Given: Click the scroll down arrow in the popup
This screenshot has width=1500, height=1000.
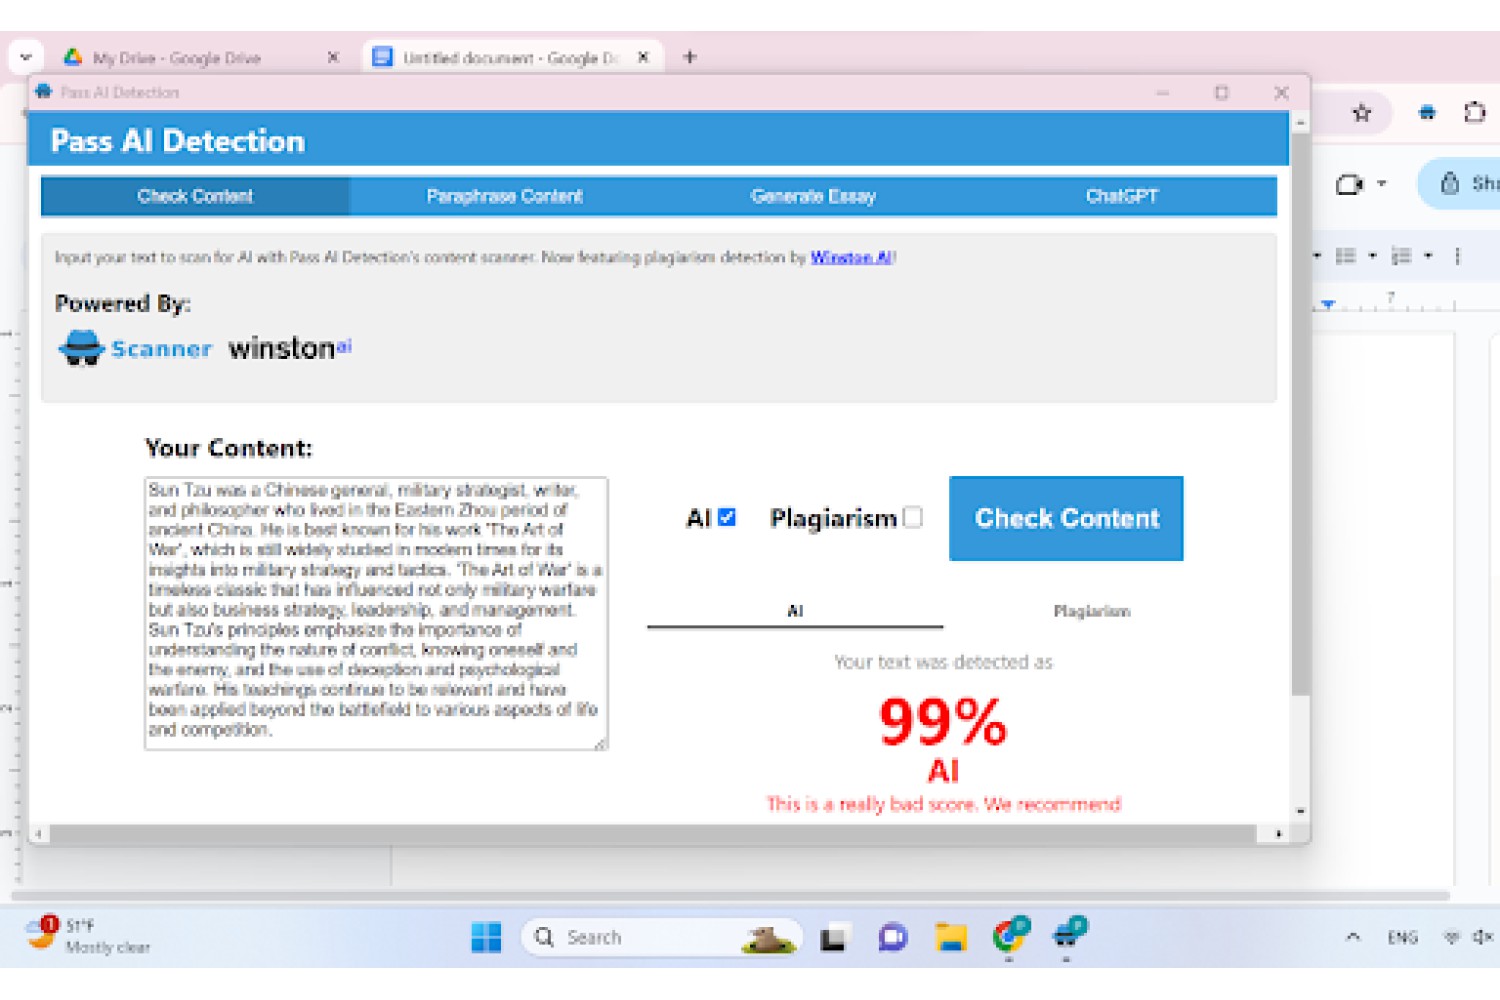Looking at the screenshot, I should [1300, 811].
